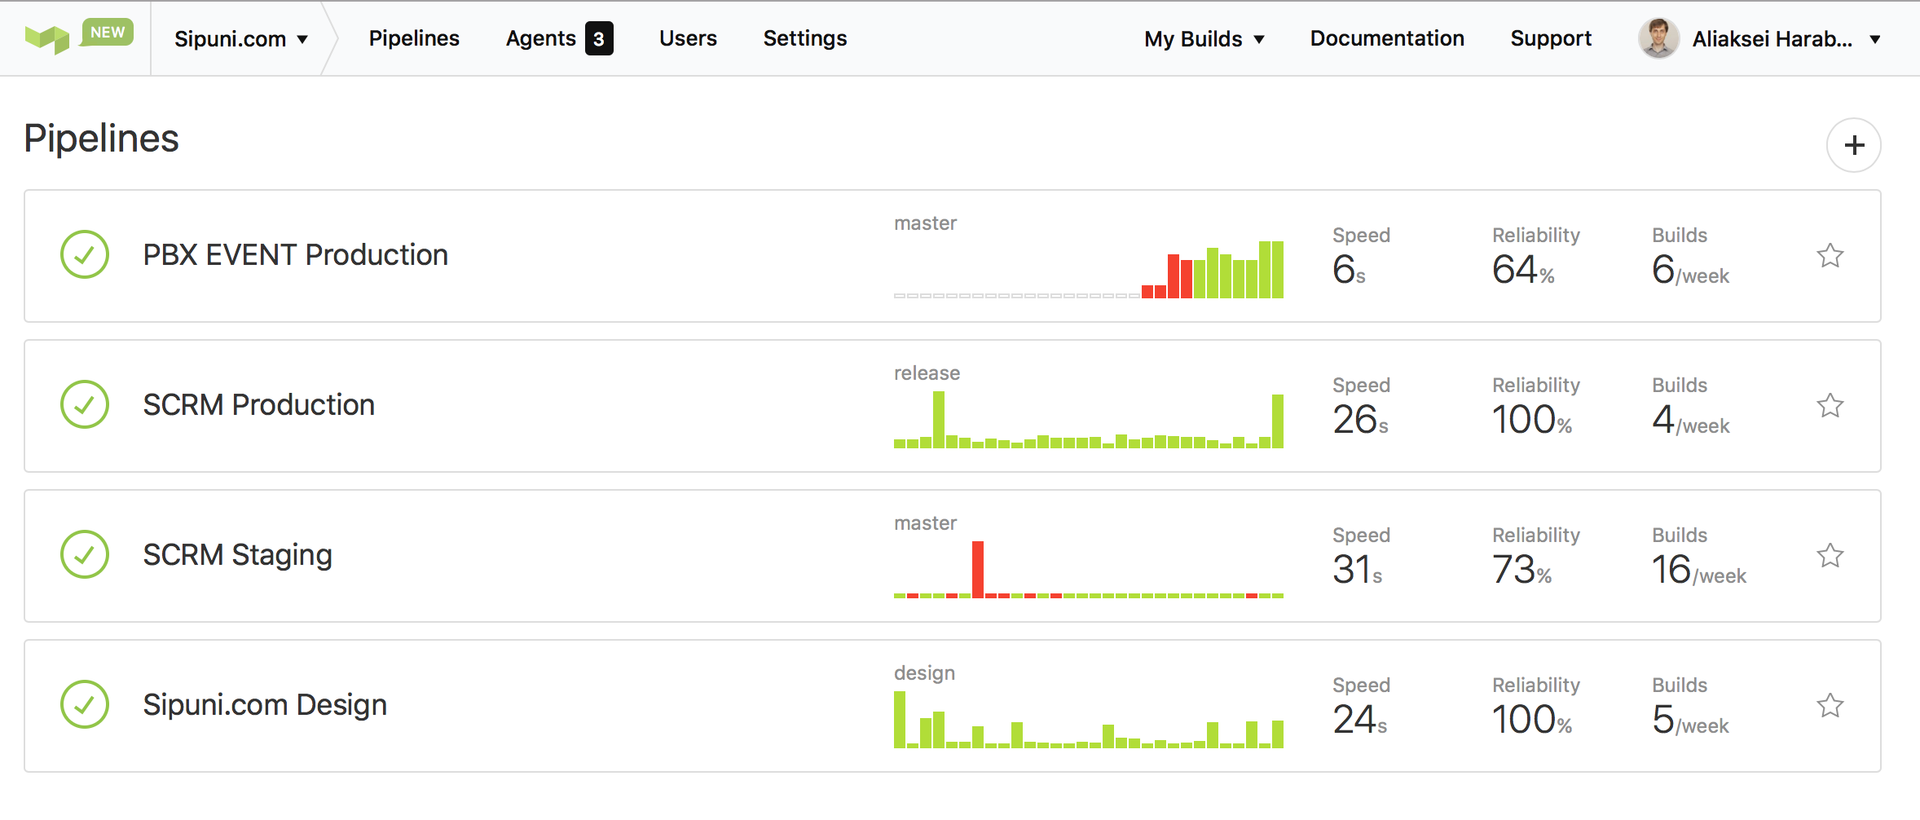
Task: Open the Support link
Action: pyautogui.click(x=1551, y=38)
